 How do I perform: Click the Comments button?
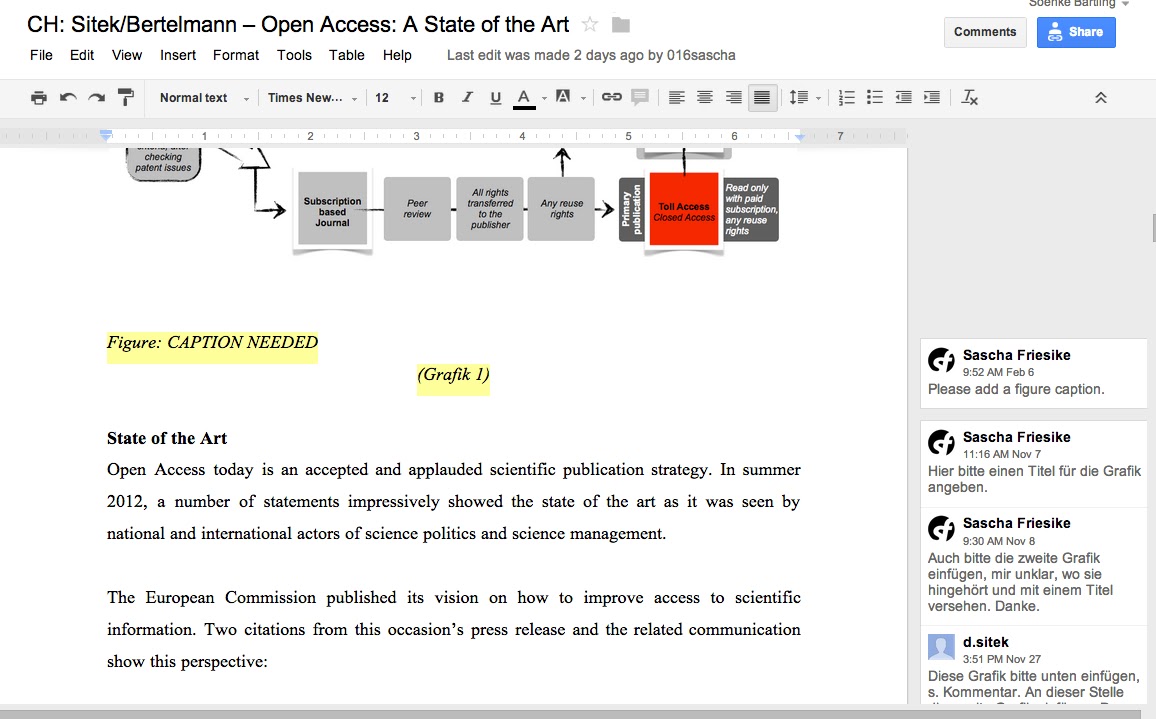(x=985, y=32)
